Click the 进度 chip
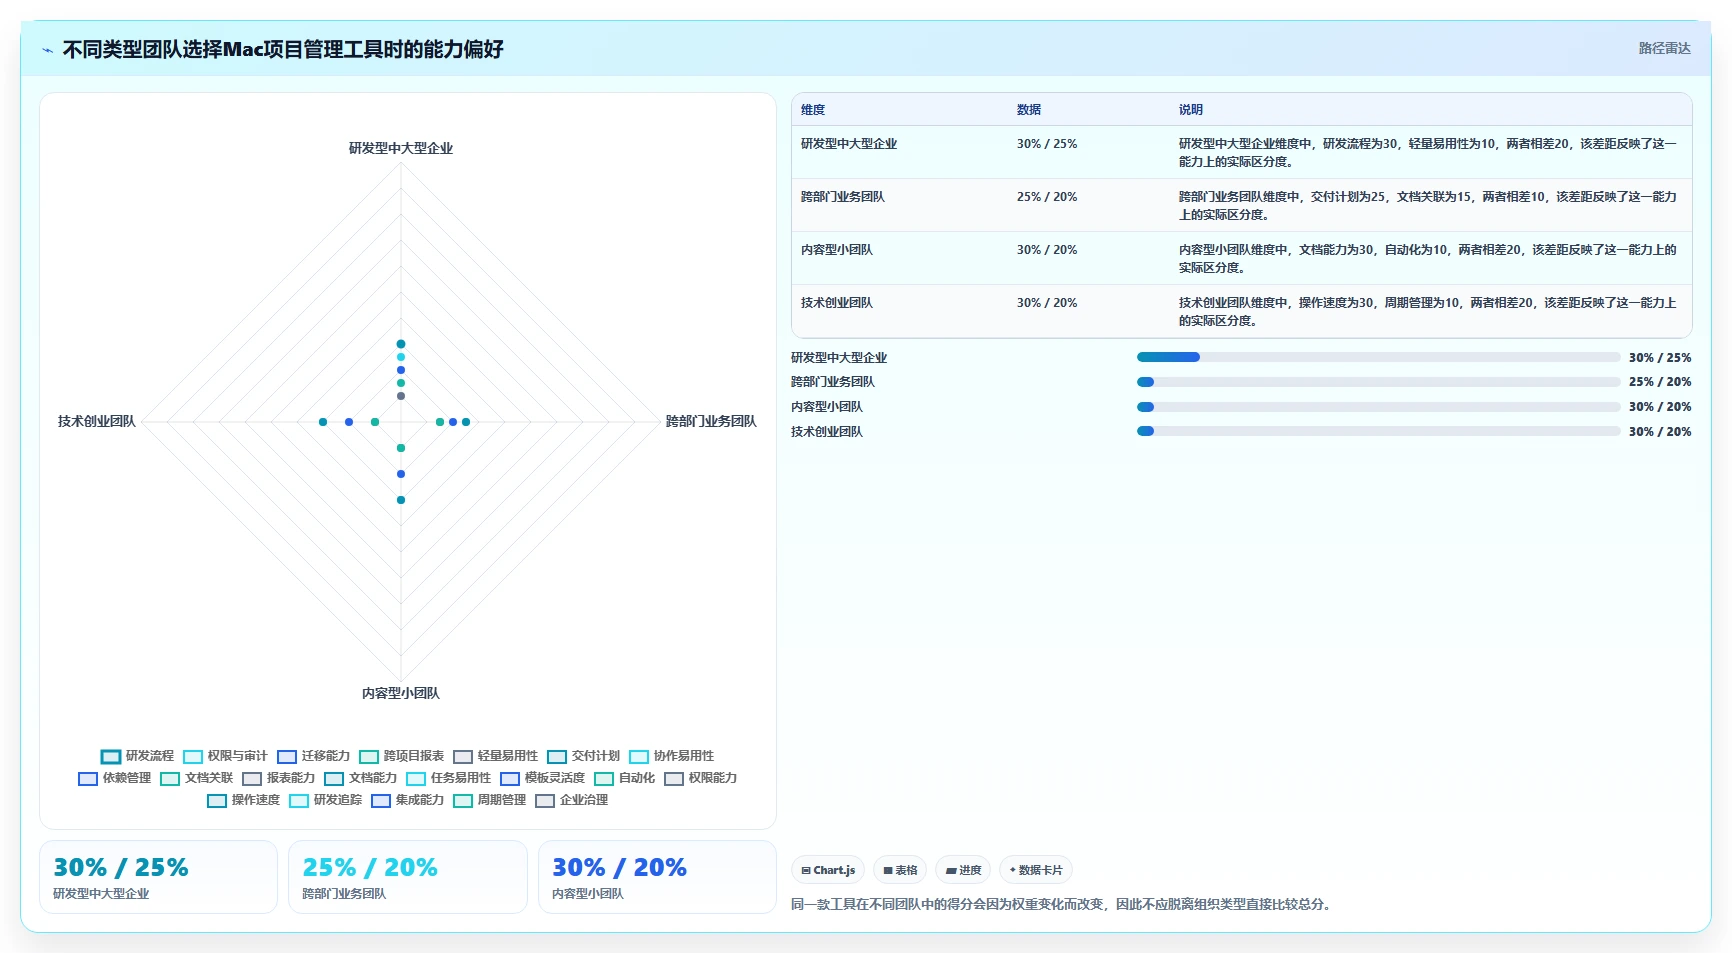Image resolution: width=1732 pixels, height=953 pixels. [x=963, y=870]
